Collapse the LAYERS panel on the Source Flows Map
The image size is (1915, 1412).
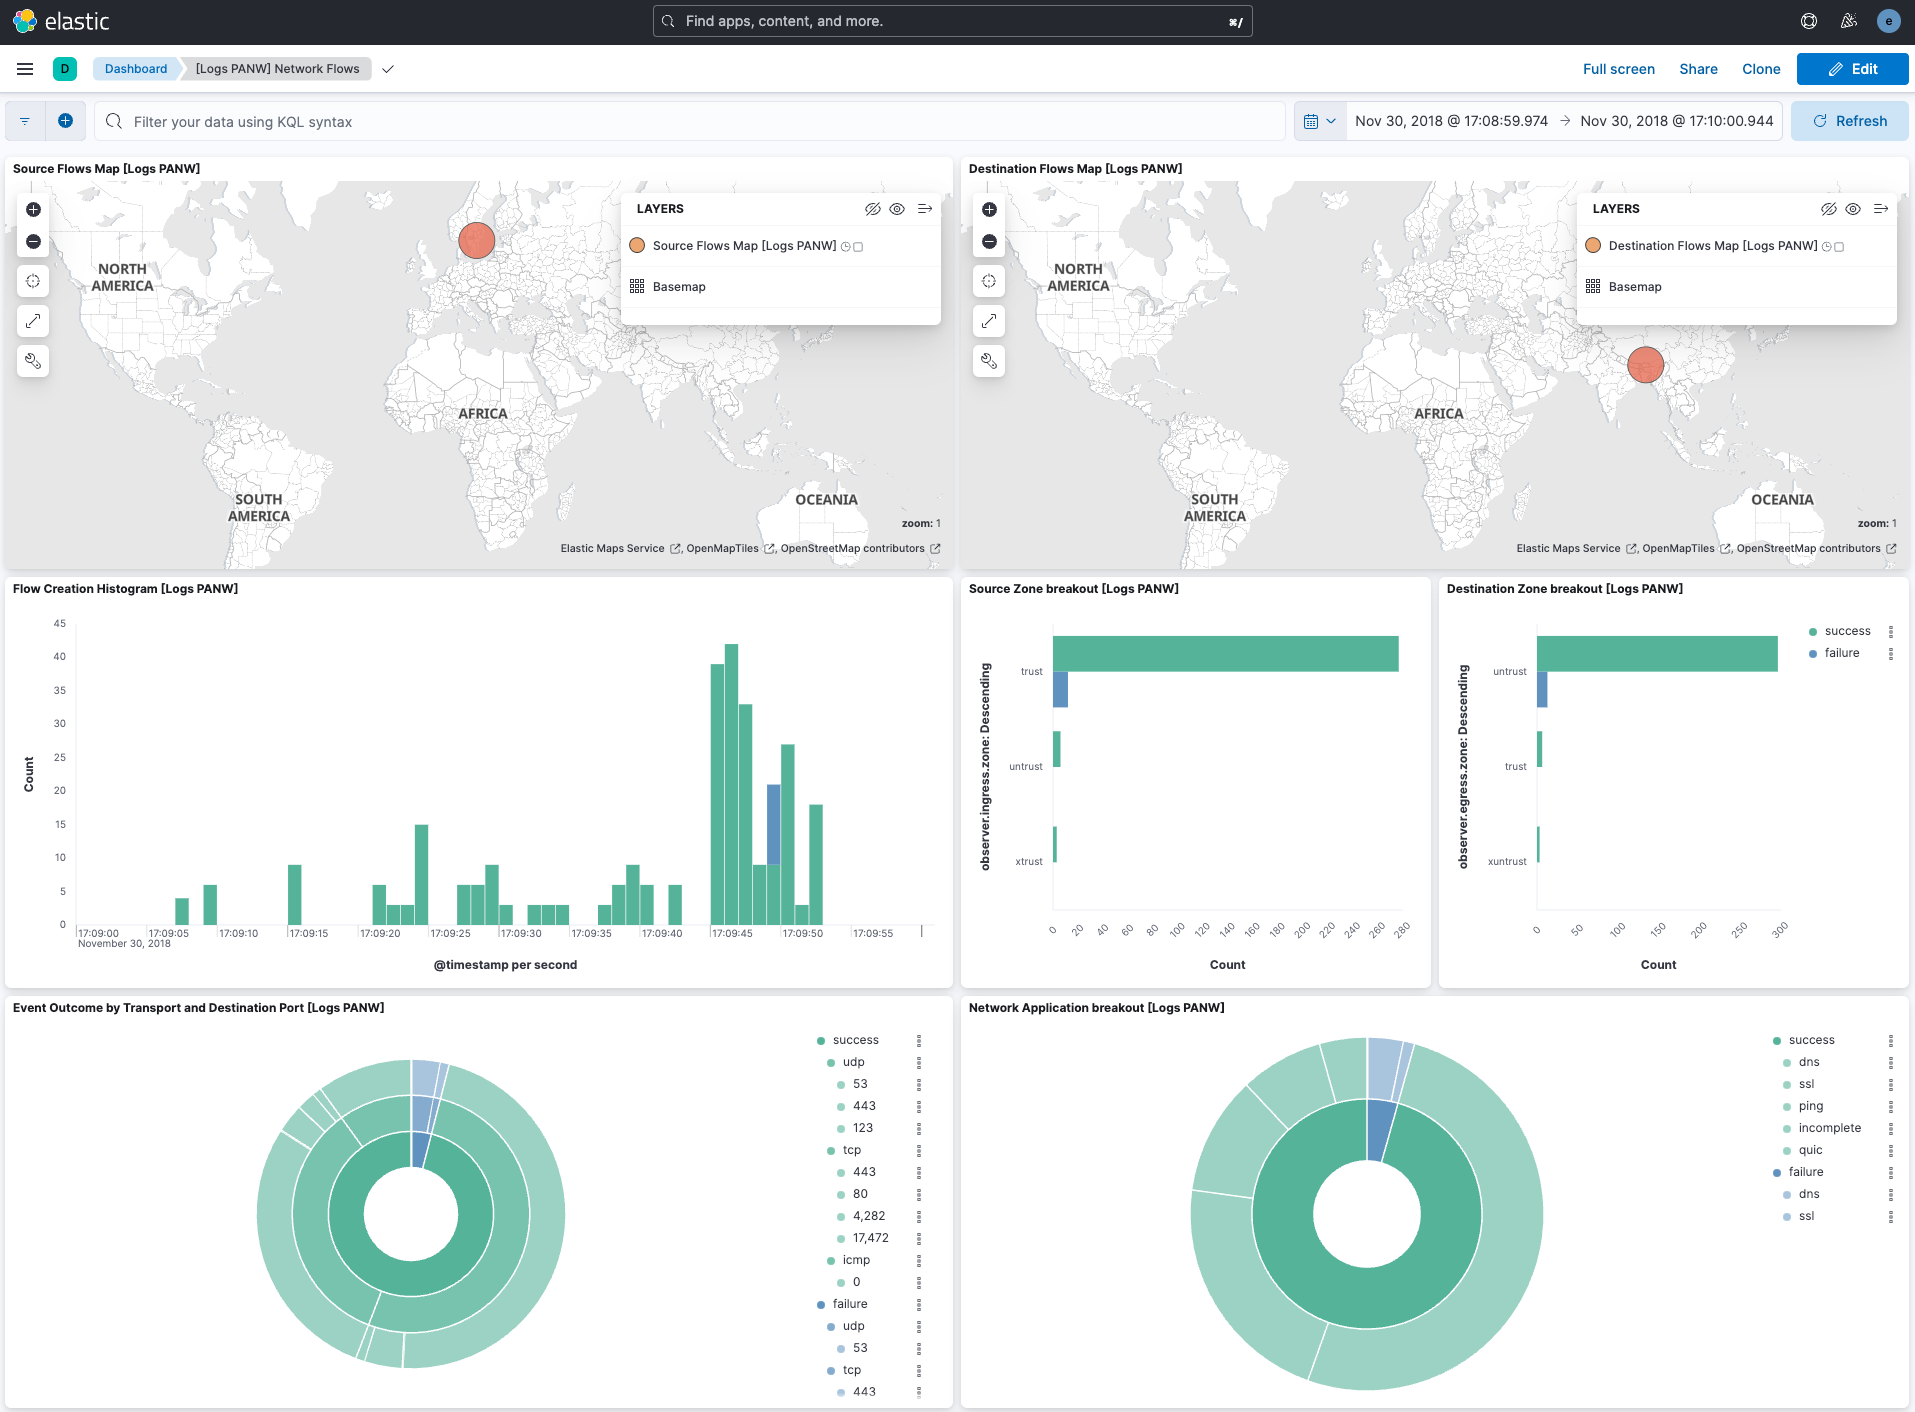(x=924, y=209)
